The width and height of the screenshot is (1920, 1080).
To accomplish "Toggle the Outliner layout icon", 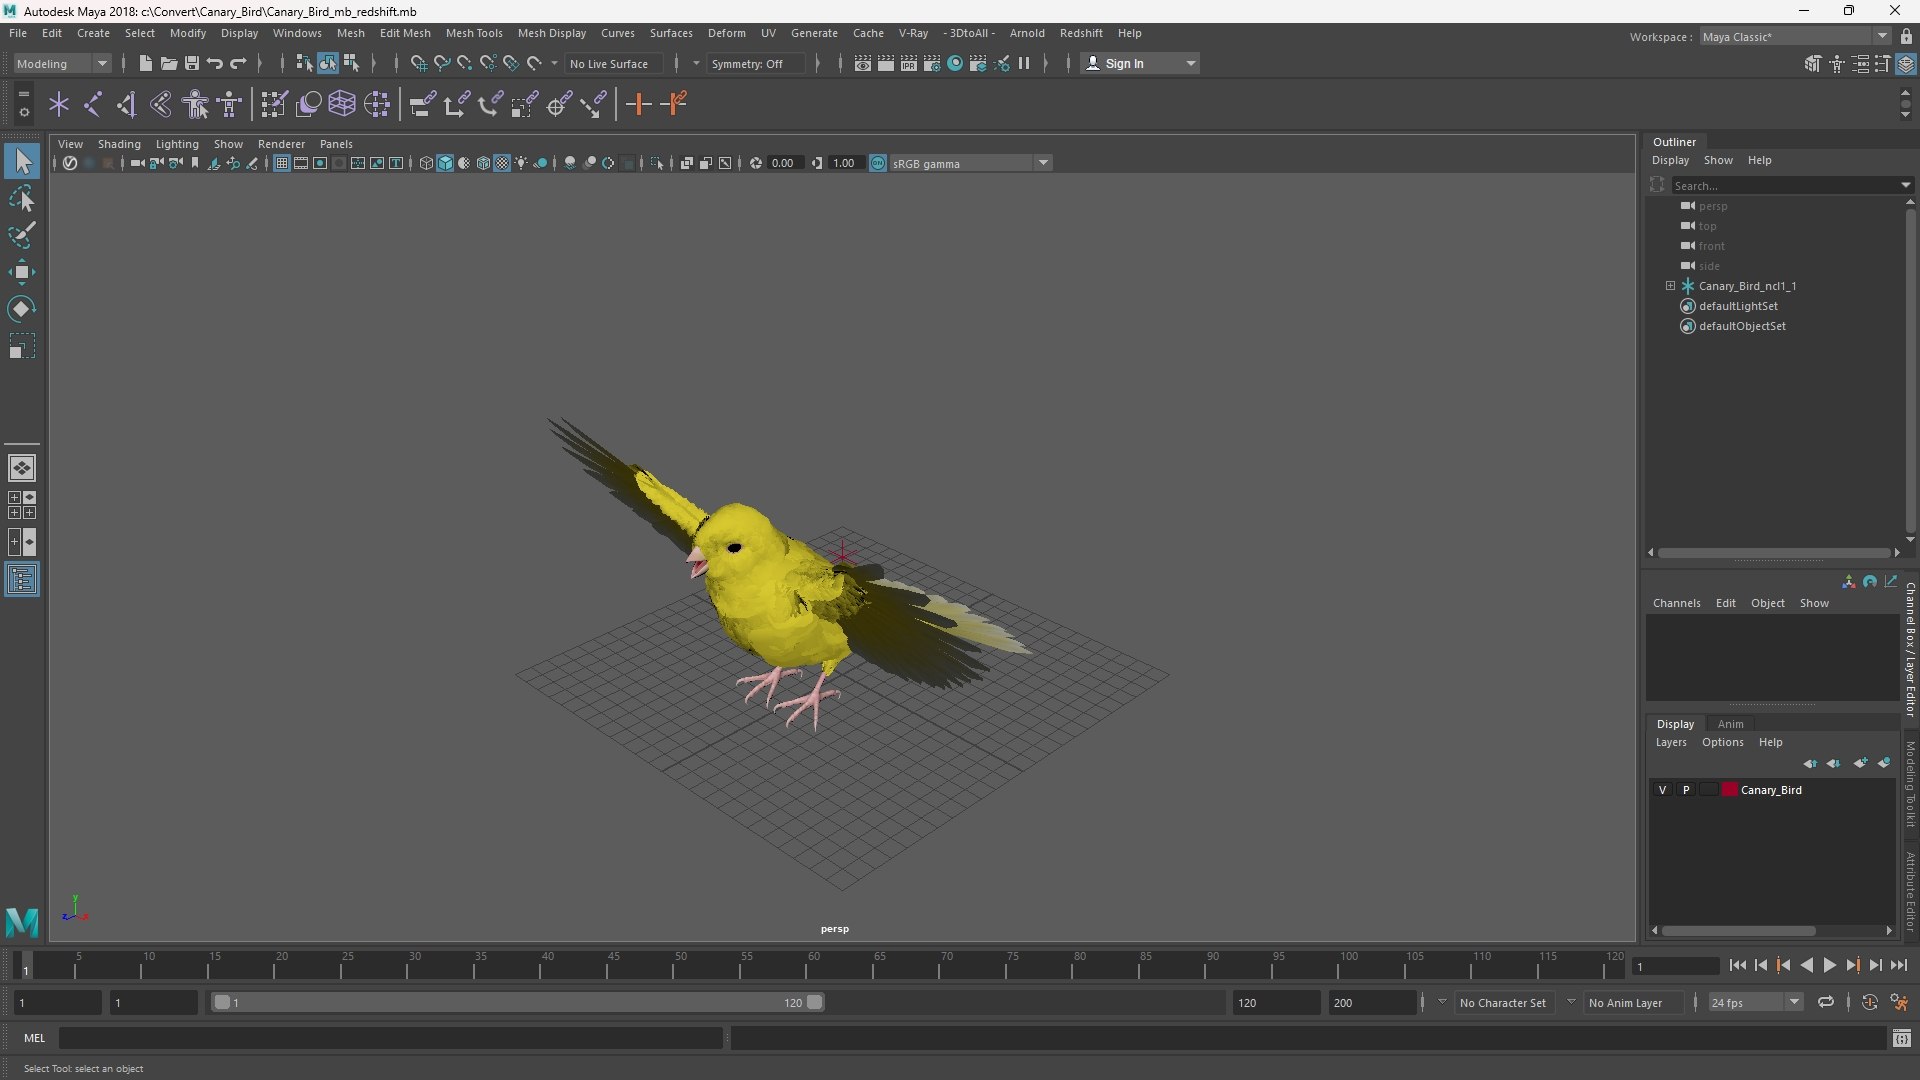I will coord(22,580).
